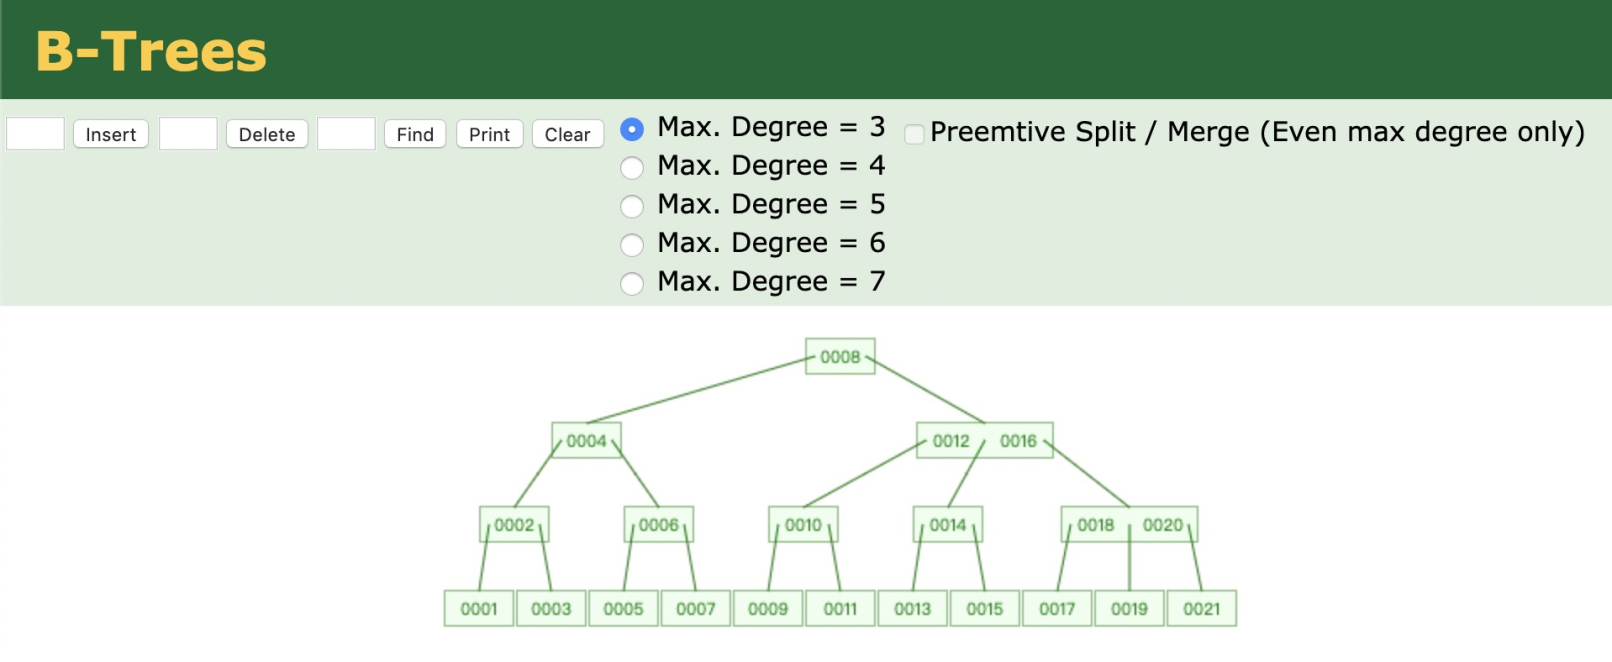The image size is (1612, 662).
Task: Click the B-Trees page title
Action: coord(151,51)
